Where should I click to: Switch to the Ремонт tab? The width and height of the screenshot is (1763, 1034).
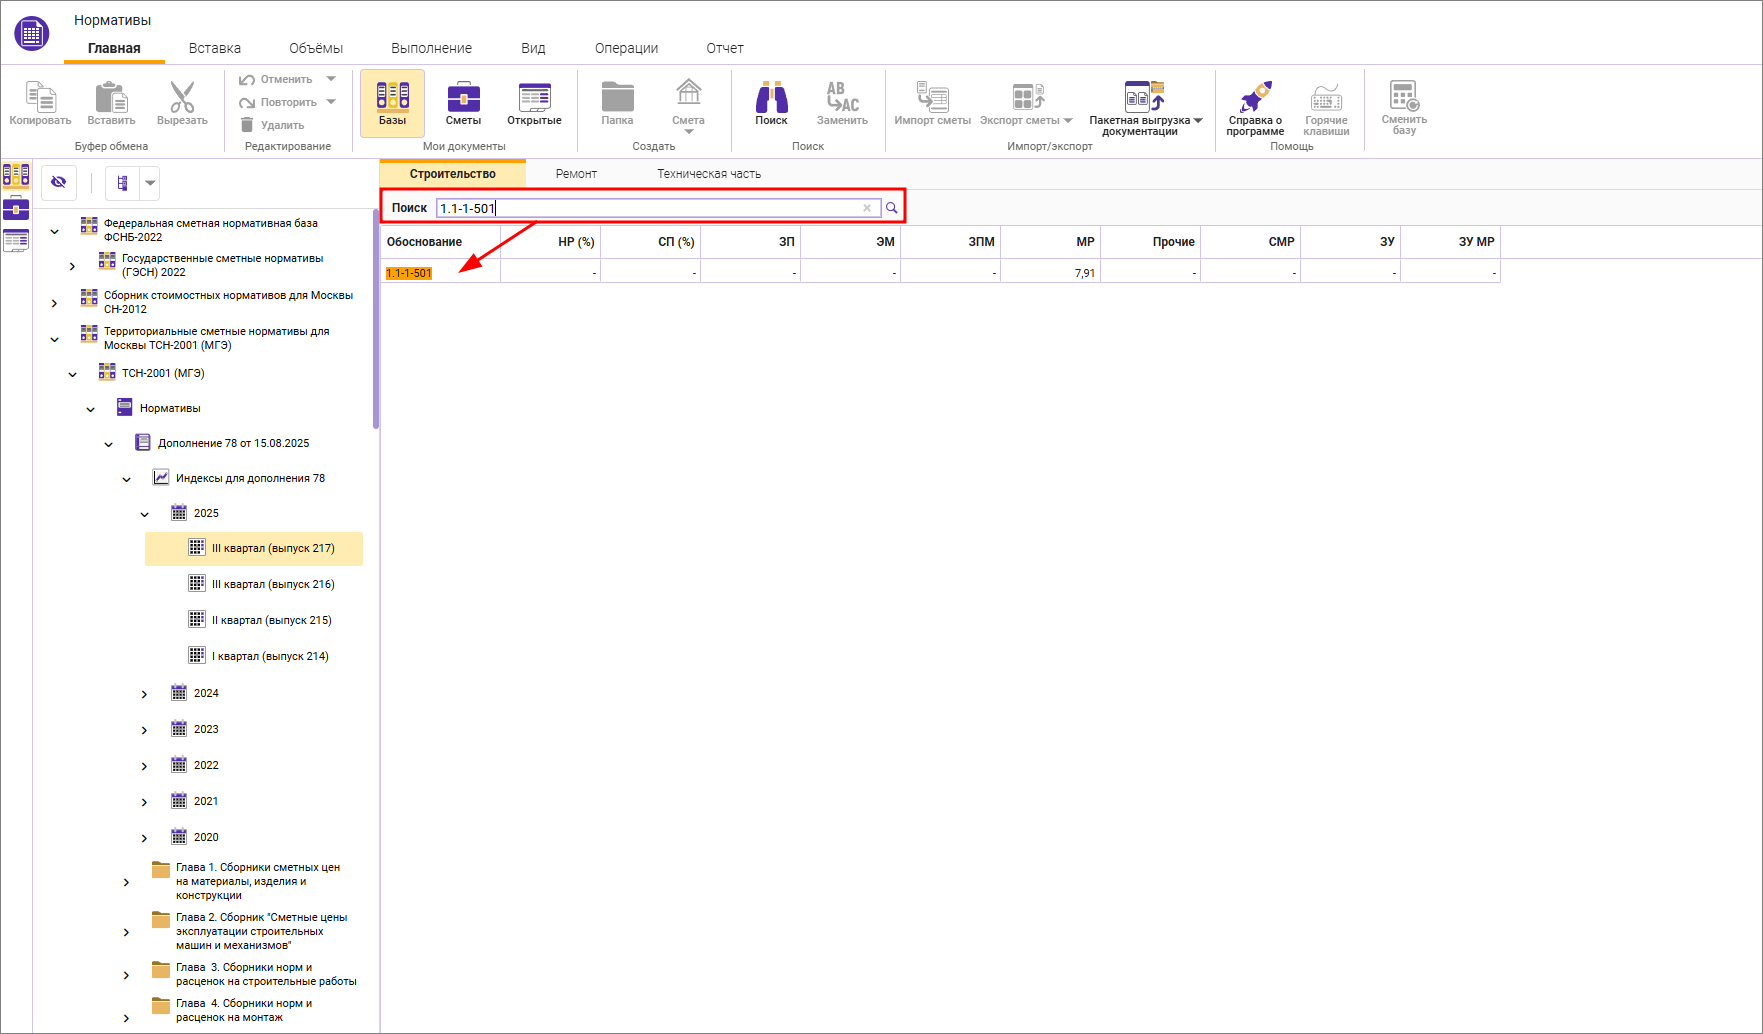[576, 174]
